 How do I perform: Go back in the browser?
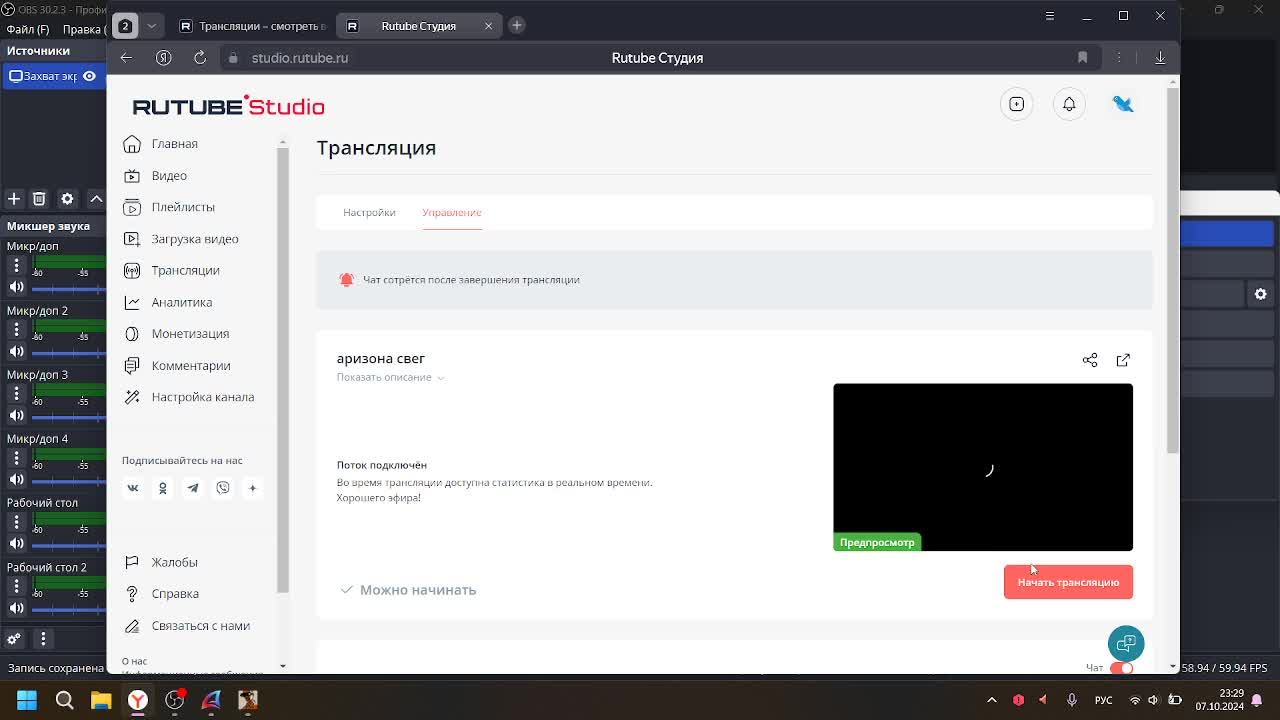pyautogui.click(x=127, y=58)
